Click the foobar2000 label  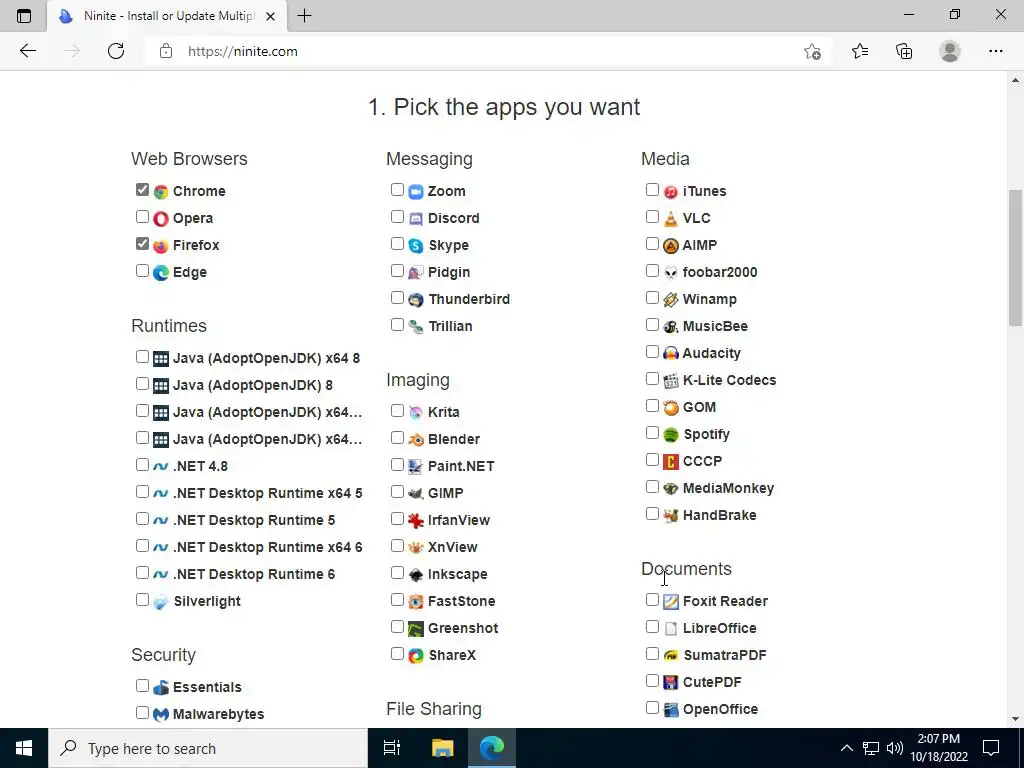(720, 272)
